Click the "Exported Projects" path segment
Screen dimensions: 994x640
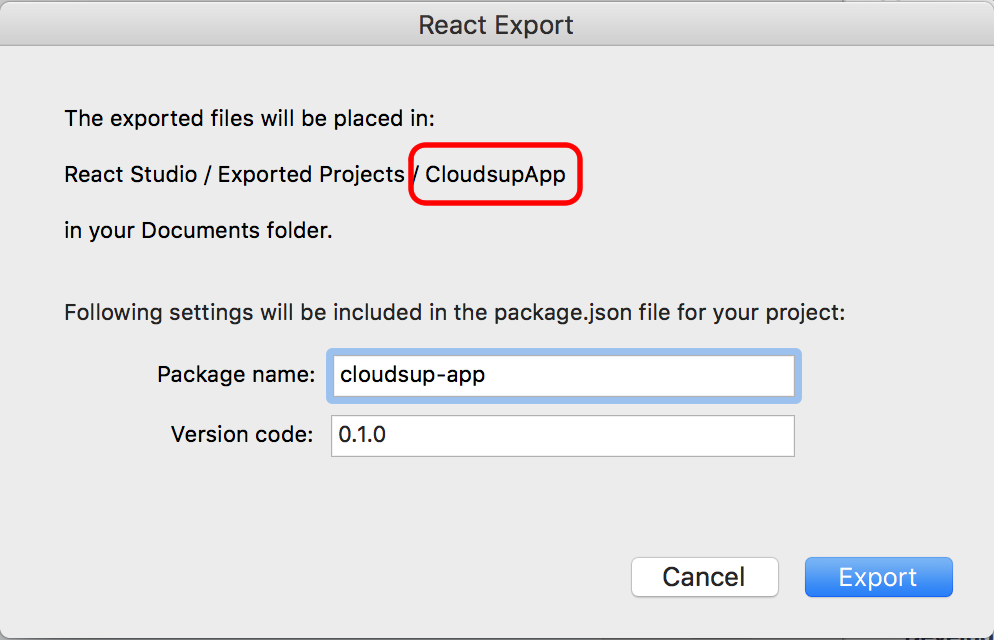310,175
